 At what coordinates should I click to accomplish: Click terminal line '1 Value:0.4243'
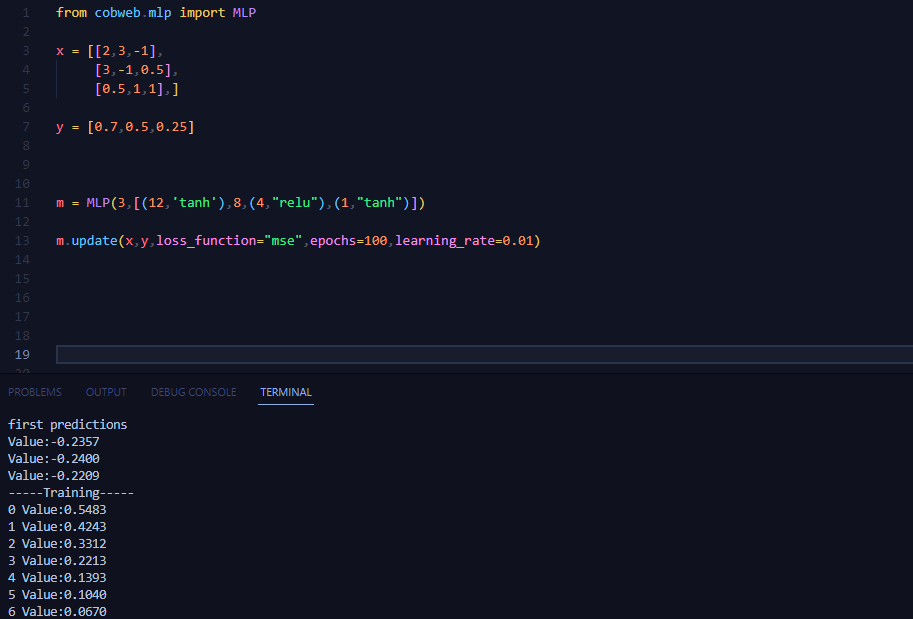[x=57, y=526]
